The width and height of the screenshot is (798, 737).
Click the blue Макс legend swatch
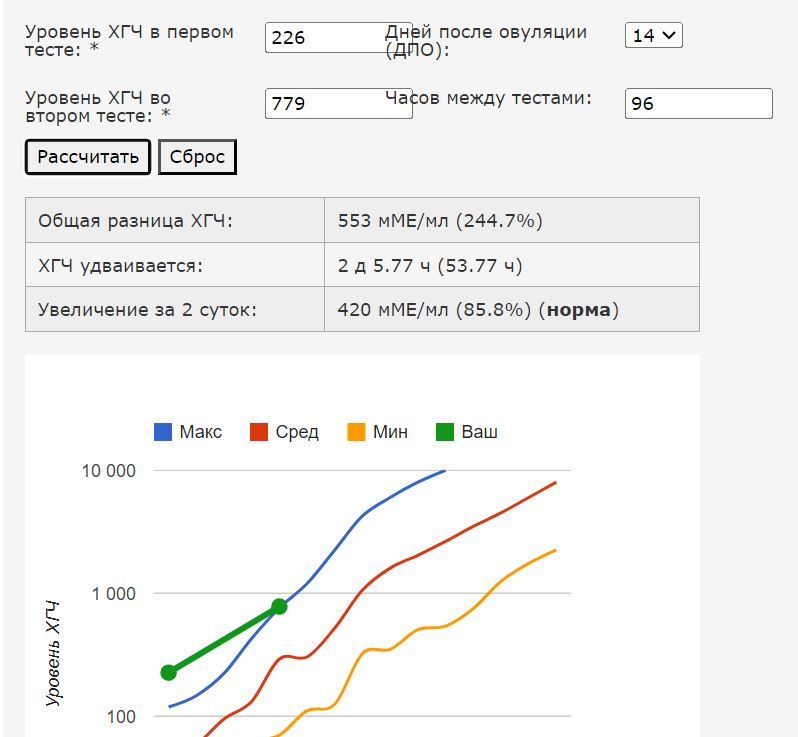pos(163,432)
